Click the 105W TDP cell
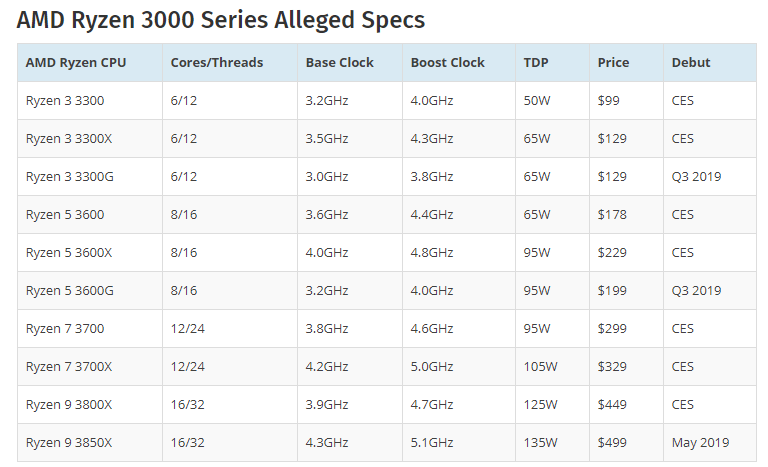 tap(540, 366)
